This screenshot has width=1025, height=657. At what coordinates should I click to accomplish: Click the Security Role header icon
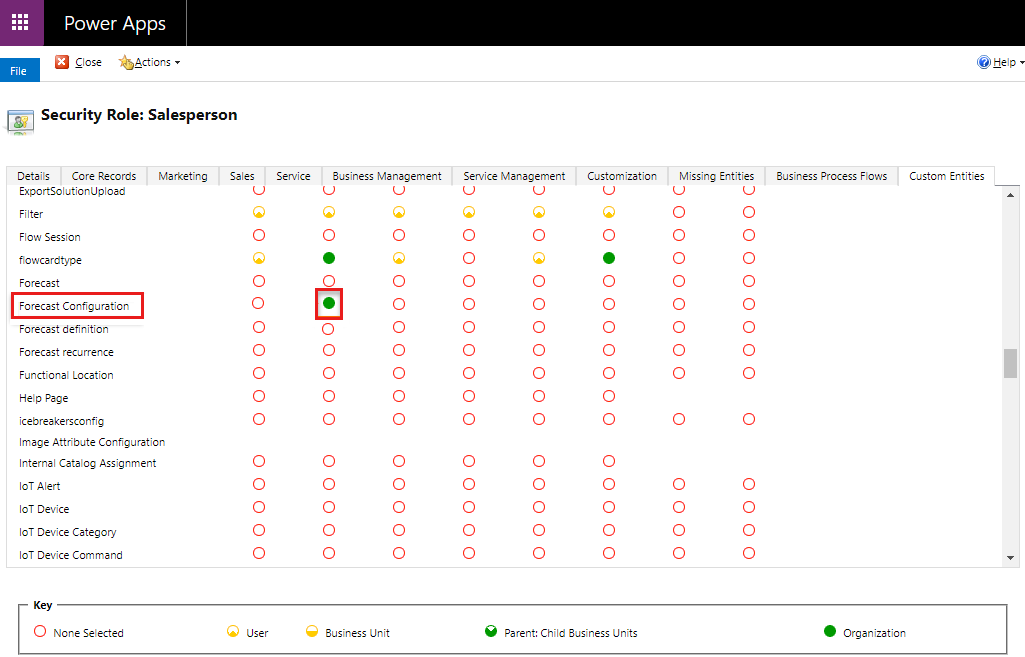pos(20,120)
